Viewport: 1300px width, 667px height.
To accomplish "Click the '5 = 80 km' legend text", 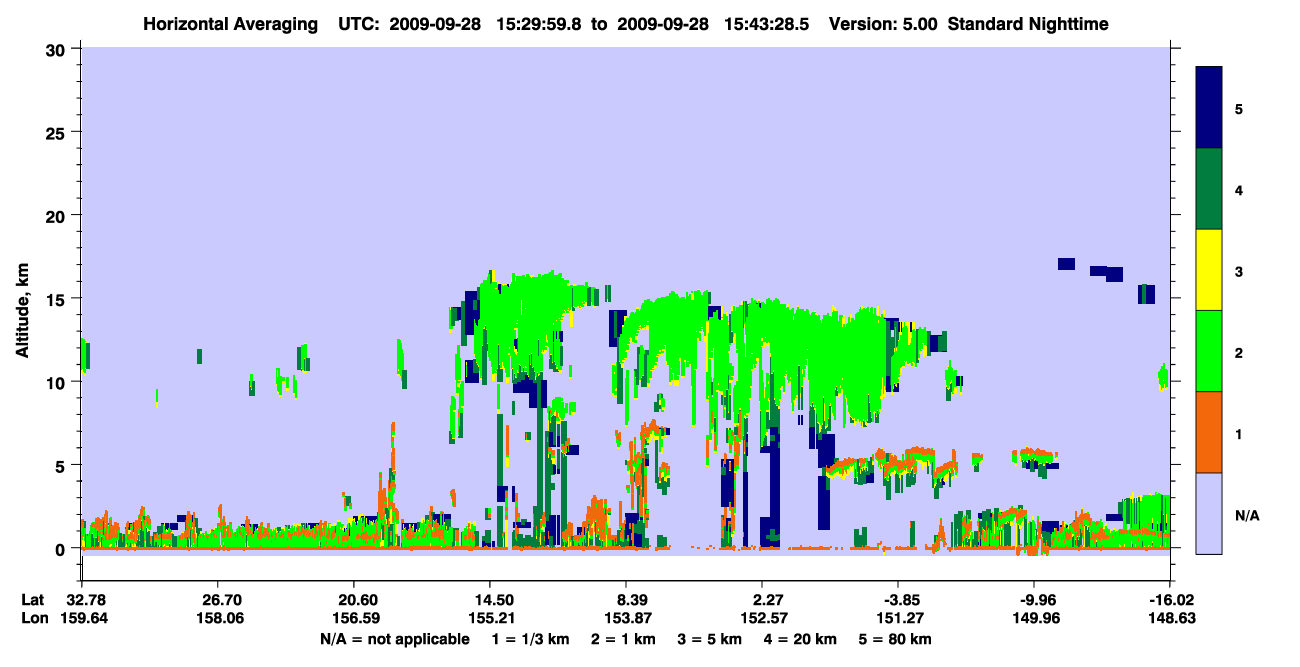I will click(893, 639).
